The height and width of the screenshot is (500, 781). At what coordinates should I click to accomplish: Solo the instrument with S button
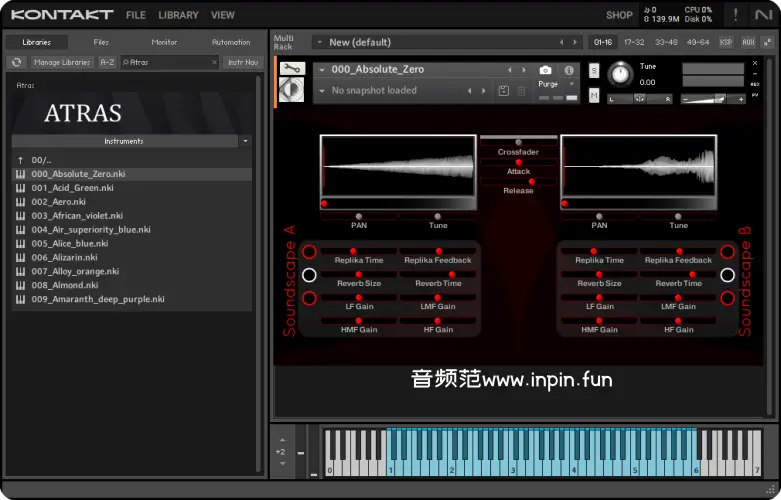(594, 70)
